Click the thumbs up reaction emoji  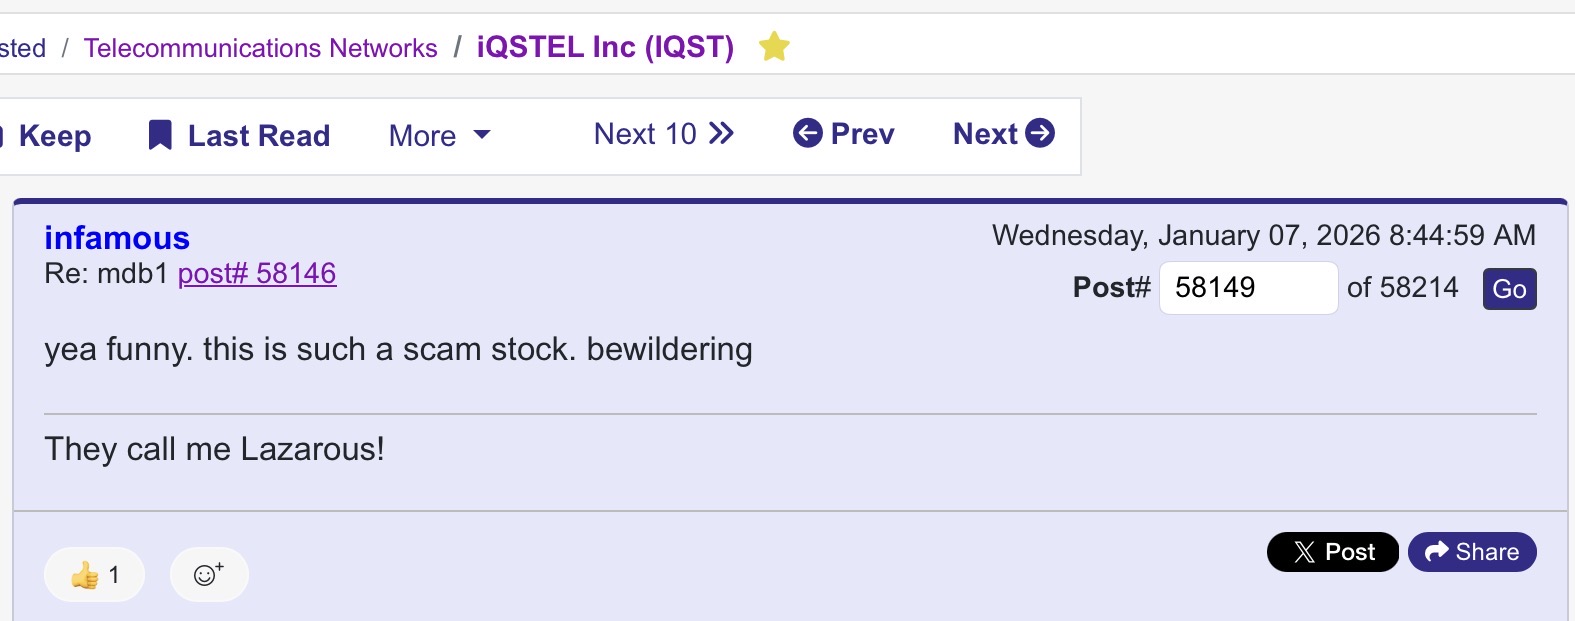[85, 575]
